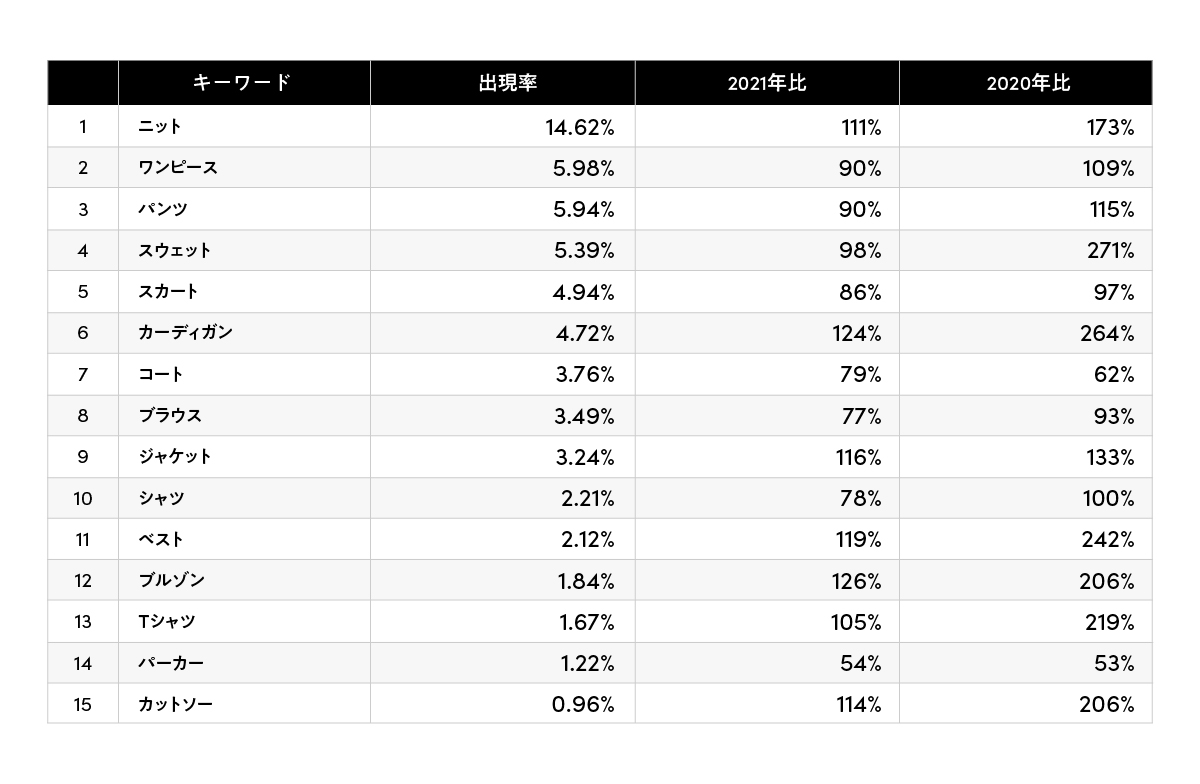
Task: Select the ニット keyword cell
Action: click(160, 127)
